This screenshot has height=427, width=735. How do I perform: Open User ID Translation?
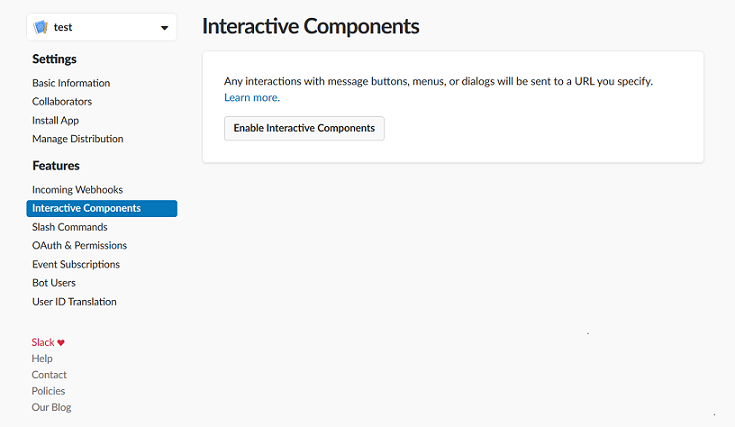click(x=74, y=301)
